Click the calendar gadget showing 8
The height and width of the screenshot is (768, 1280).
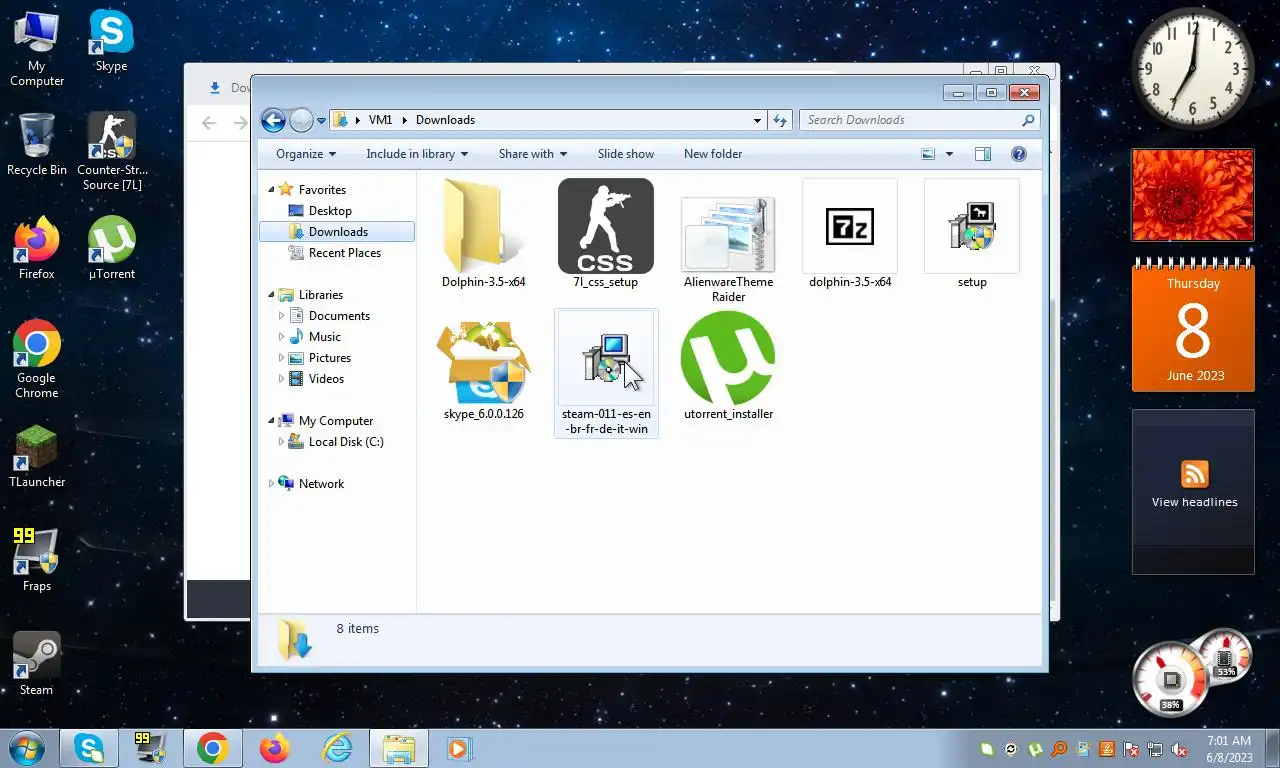tap(1193, 326)
